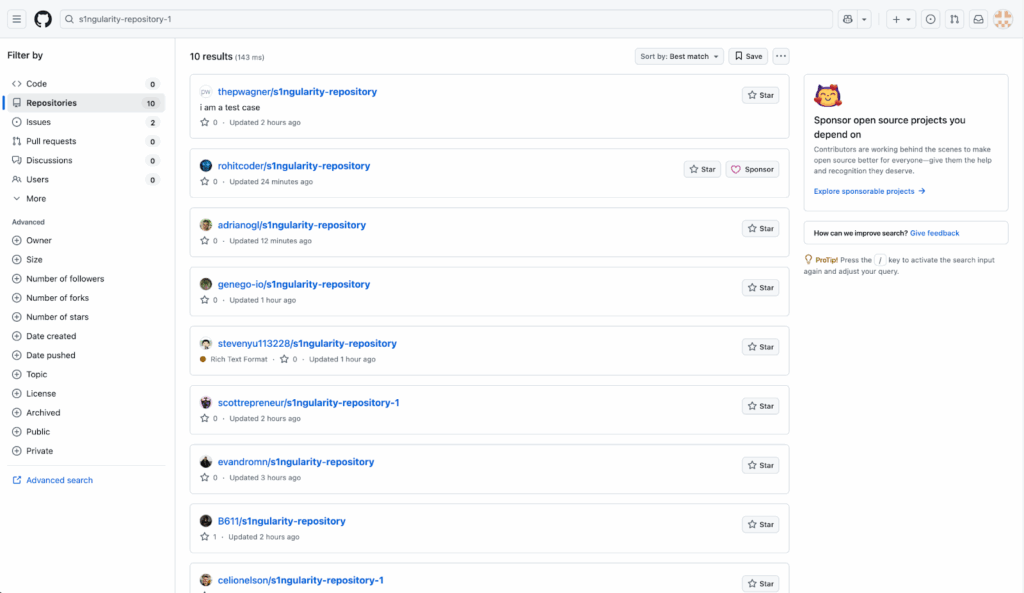Sponsor rohitcoder
Image resolution: width=1024 pixels, height=593 pixels.
[x=752, y=169]
